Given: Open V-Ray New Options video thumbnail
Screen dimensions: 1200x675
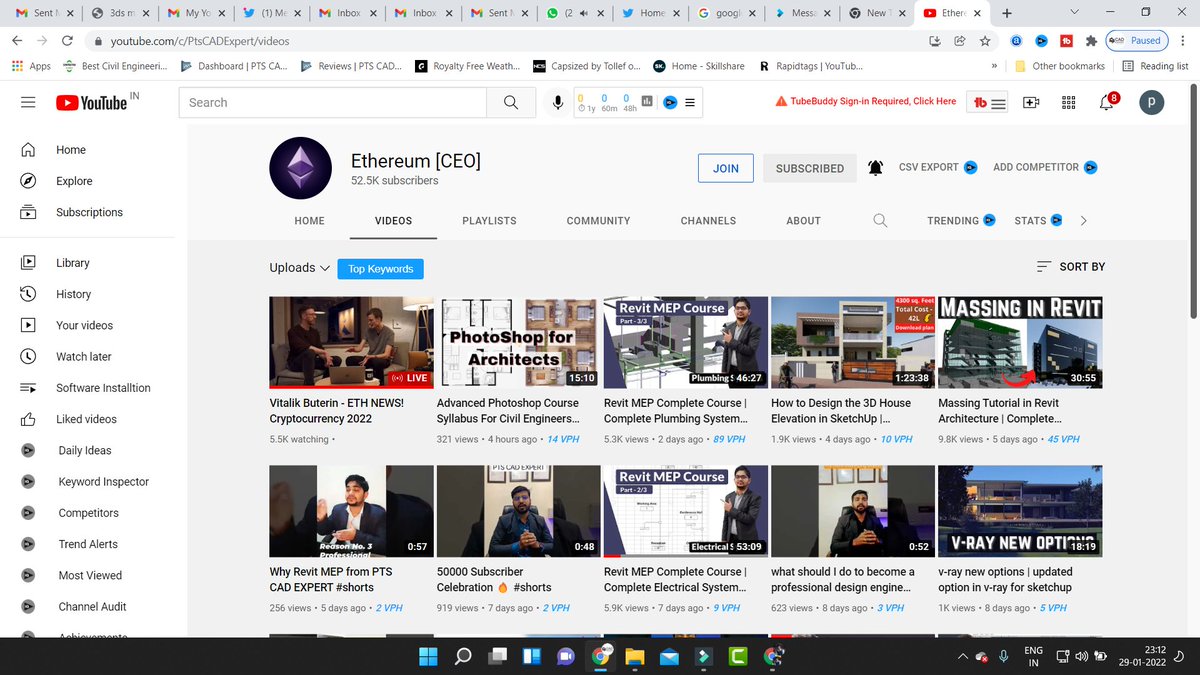Looking at the screenshot, I should point(1020,511).
